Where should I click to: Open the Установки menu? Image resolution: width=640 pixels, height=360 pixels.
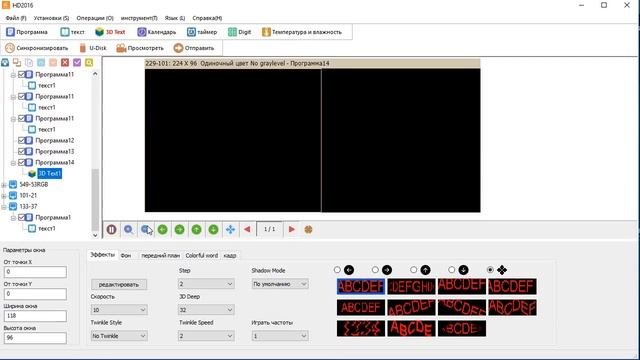point(51,18)
